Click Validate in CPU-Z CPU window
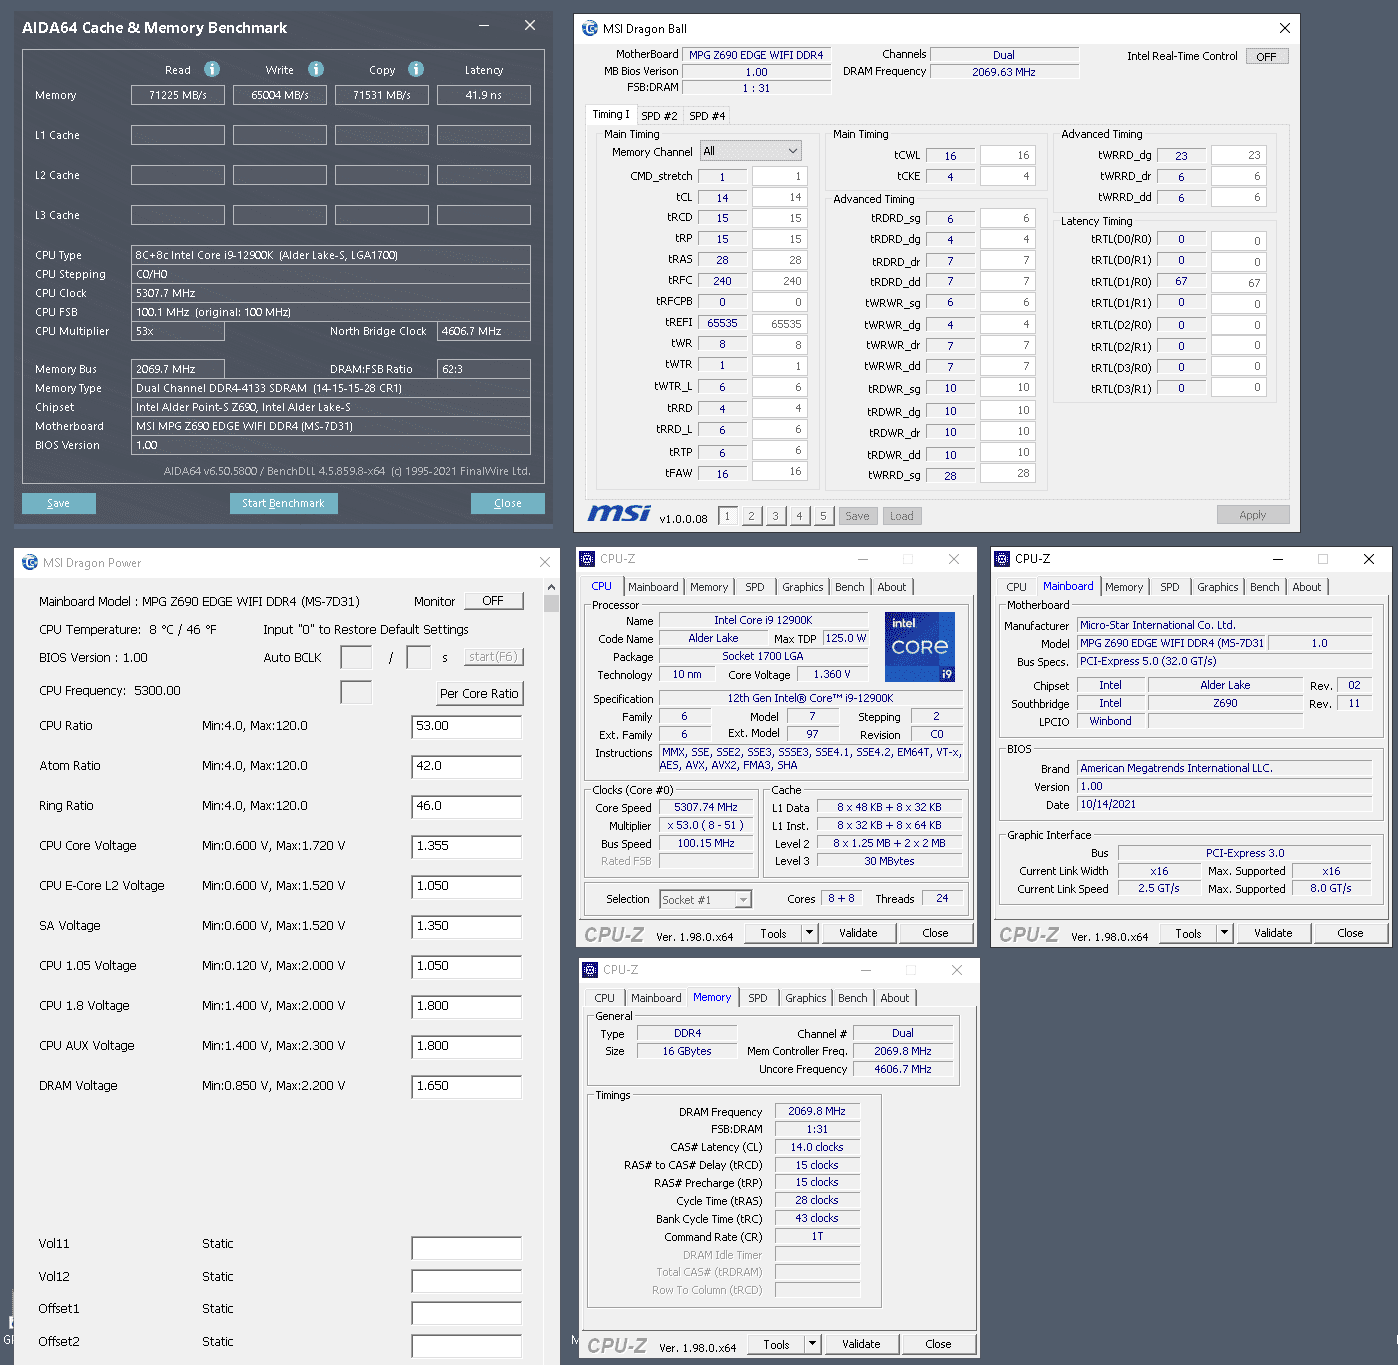 pos(858,933)
